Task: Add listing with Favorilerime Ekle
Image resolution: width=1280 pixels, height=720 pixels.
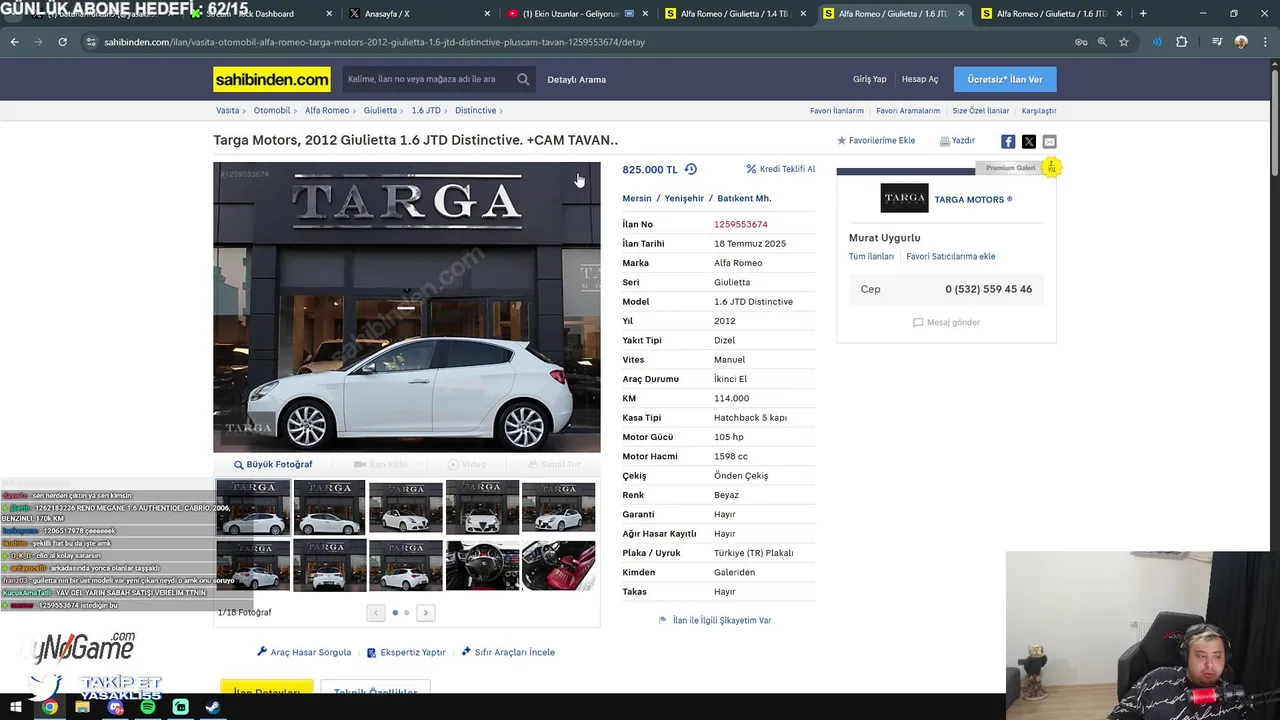Action: pyautogui.click(x=876, y=141)
